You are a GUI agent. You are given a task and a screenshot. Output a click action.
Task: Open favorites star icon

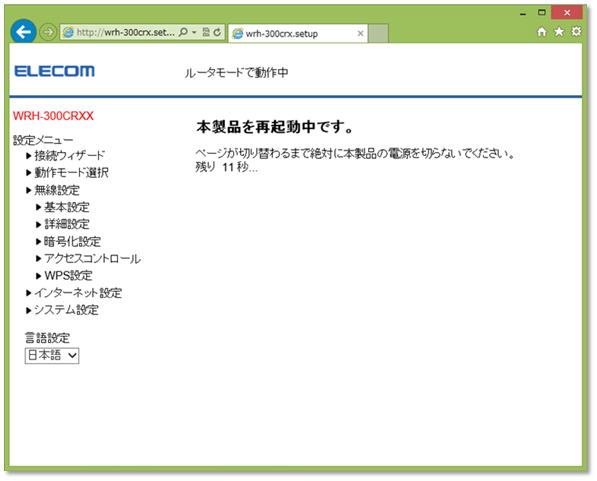pos(559,32)
